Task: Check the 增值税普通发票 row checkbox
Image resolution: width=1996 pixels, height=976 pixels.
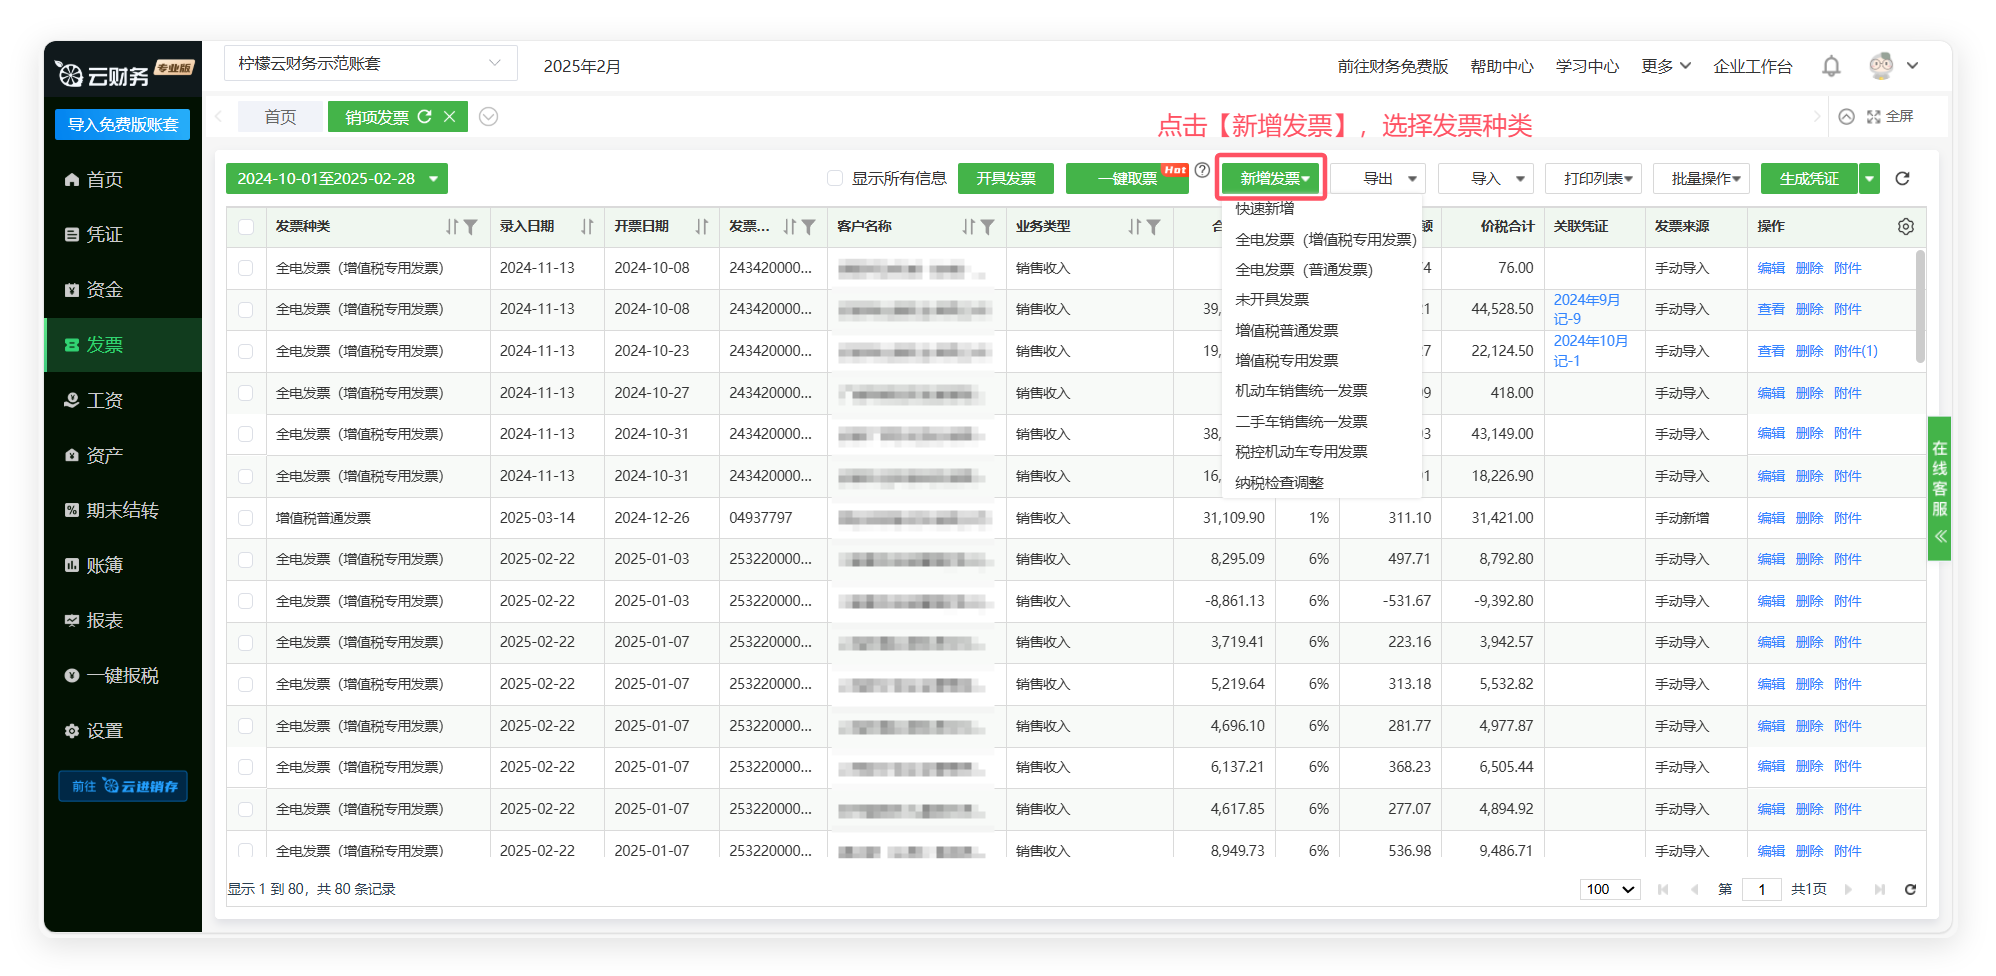Action: coord(246,518)
